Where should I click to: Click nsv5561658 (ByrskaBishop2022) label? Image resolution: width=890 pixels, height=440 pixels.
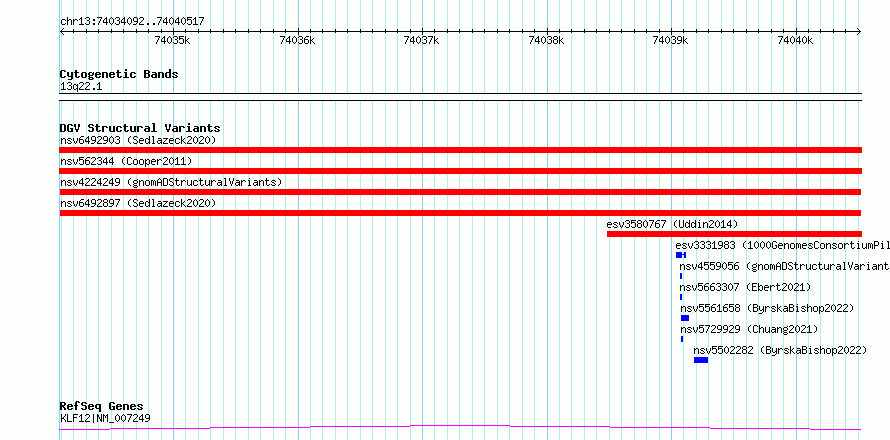[767, 308]
